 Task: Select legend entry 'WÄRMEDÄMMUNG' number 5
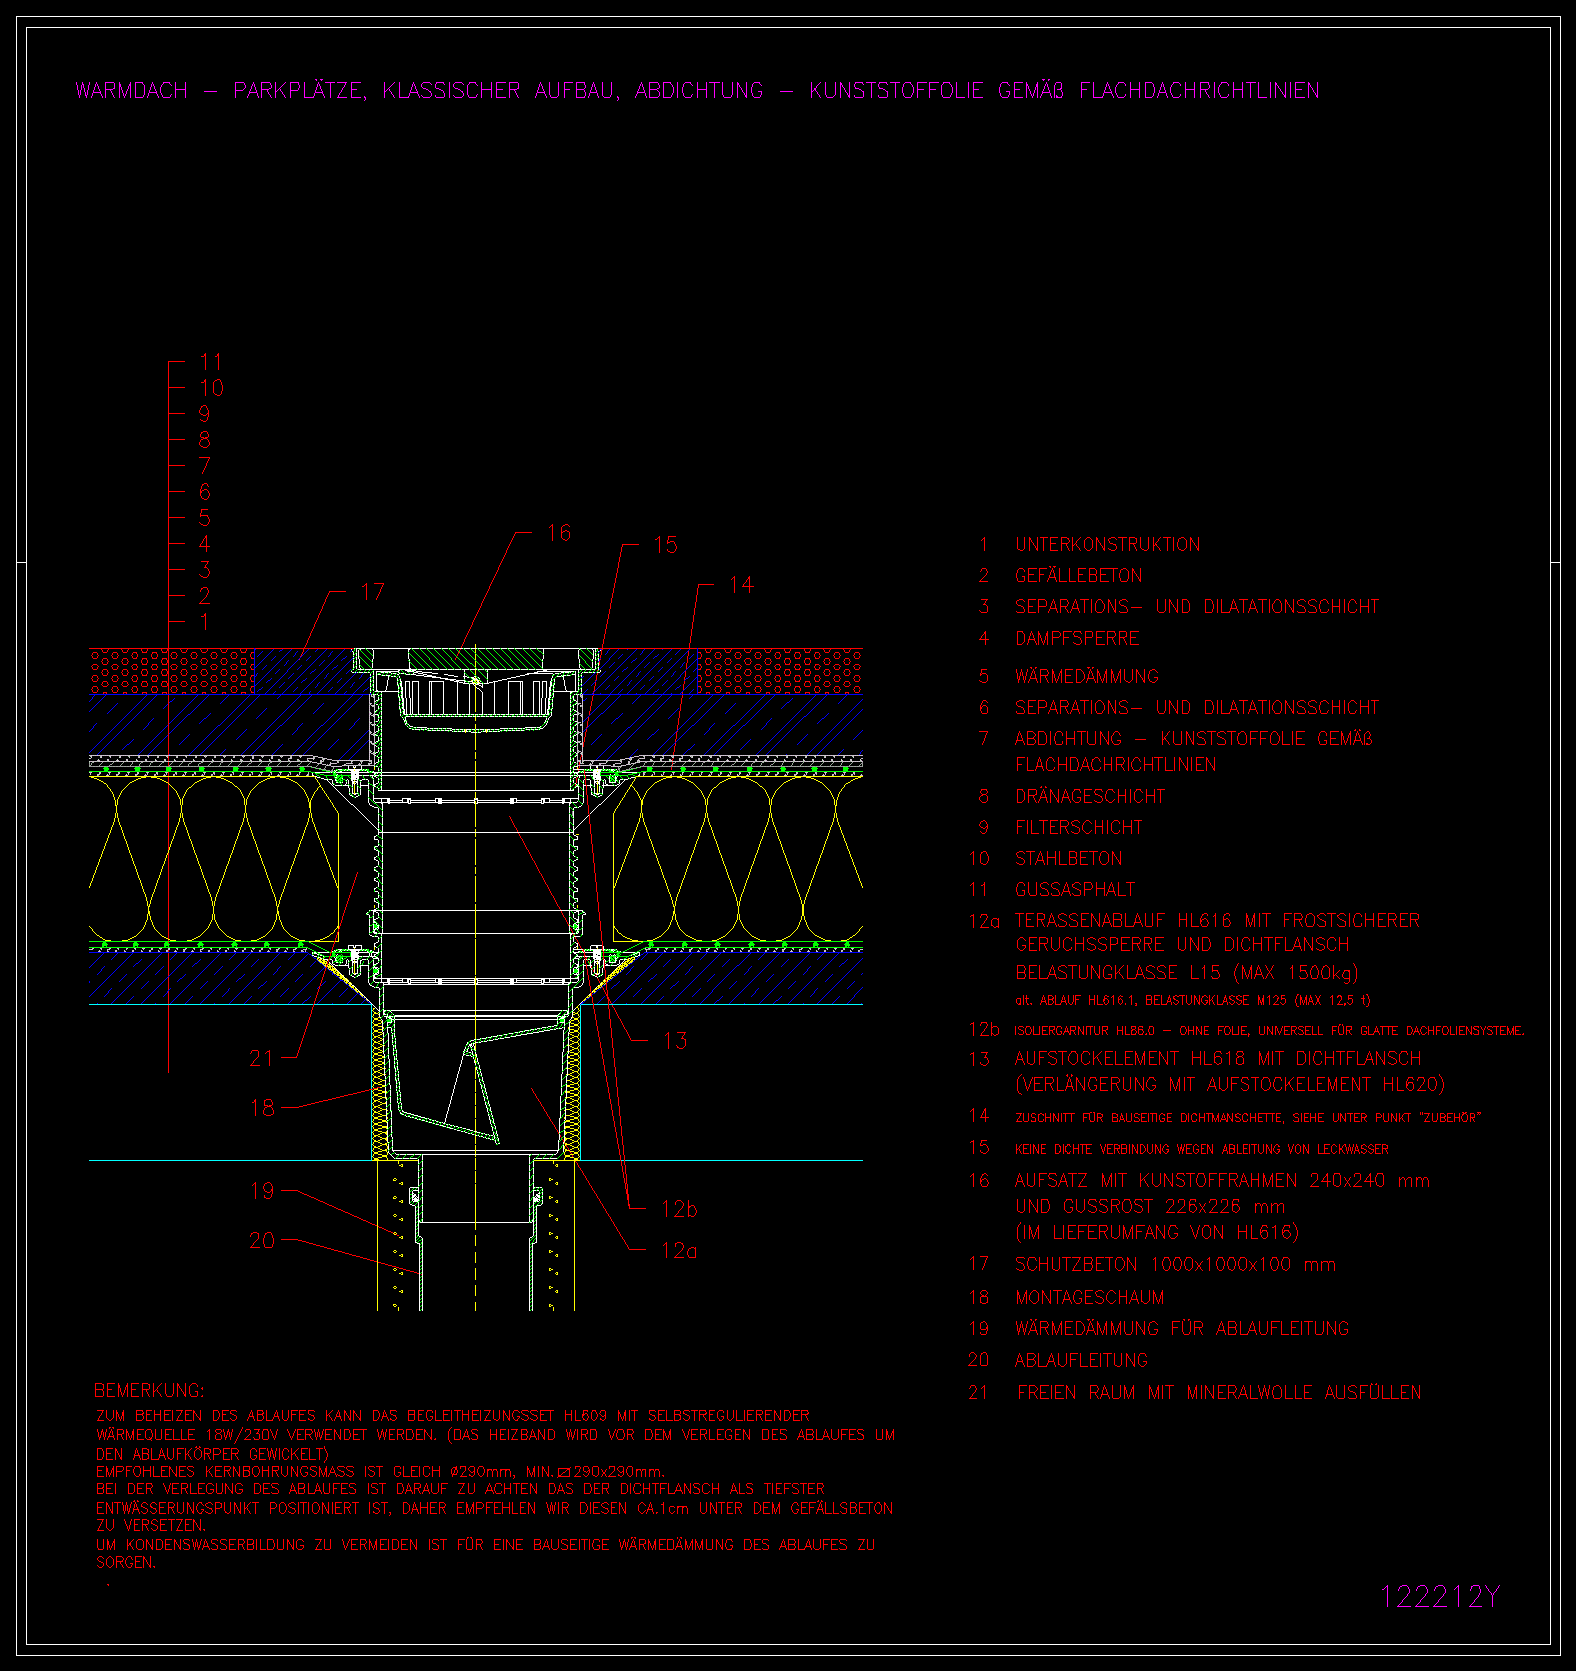[1086, 676]
